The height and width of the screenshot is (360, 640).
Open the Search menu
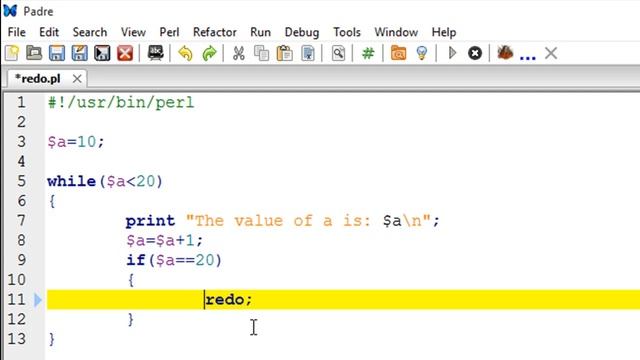tap(90, 32)
